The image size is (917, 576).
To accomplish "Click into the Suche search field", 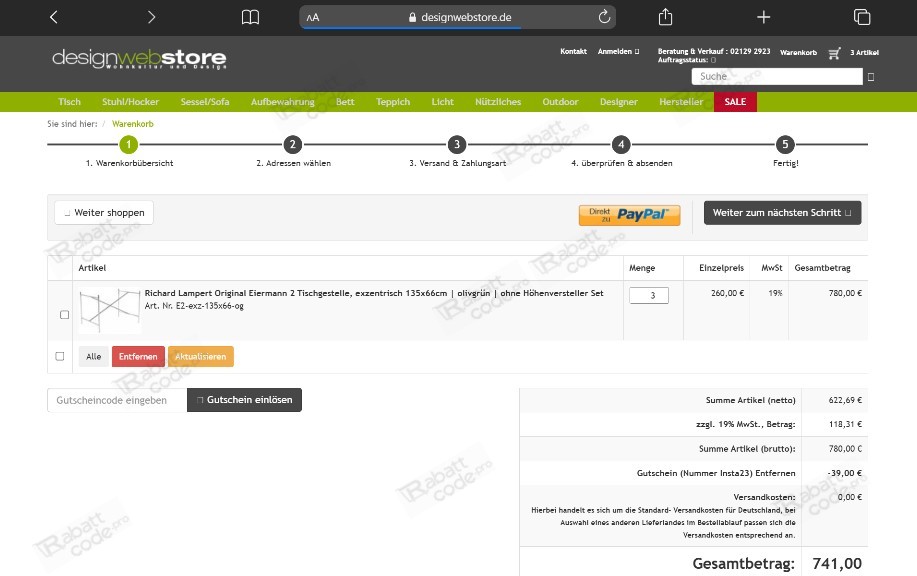I will click(777, 77).
